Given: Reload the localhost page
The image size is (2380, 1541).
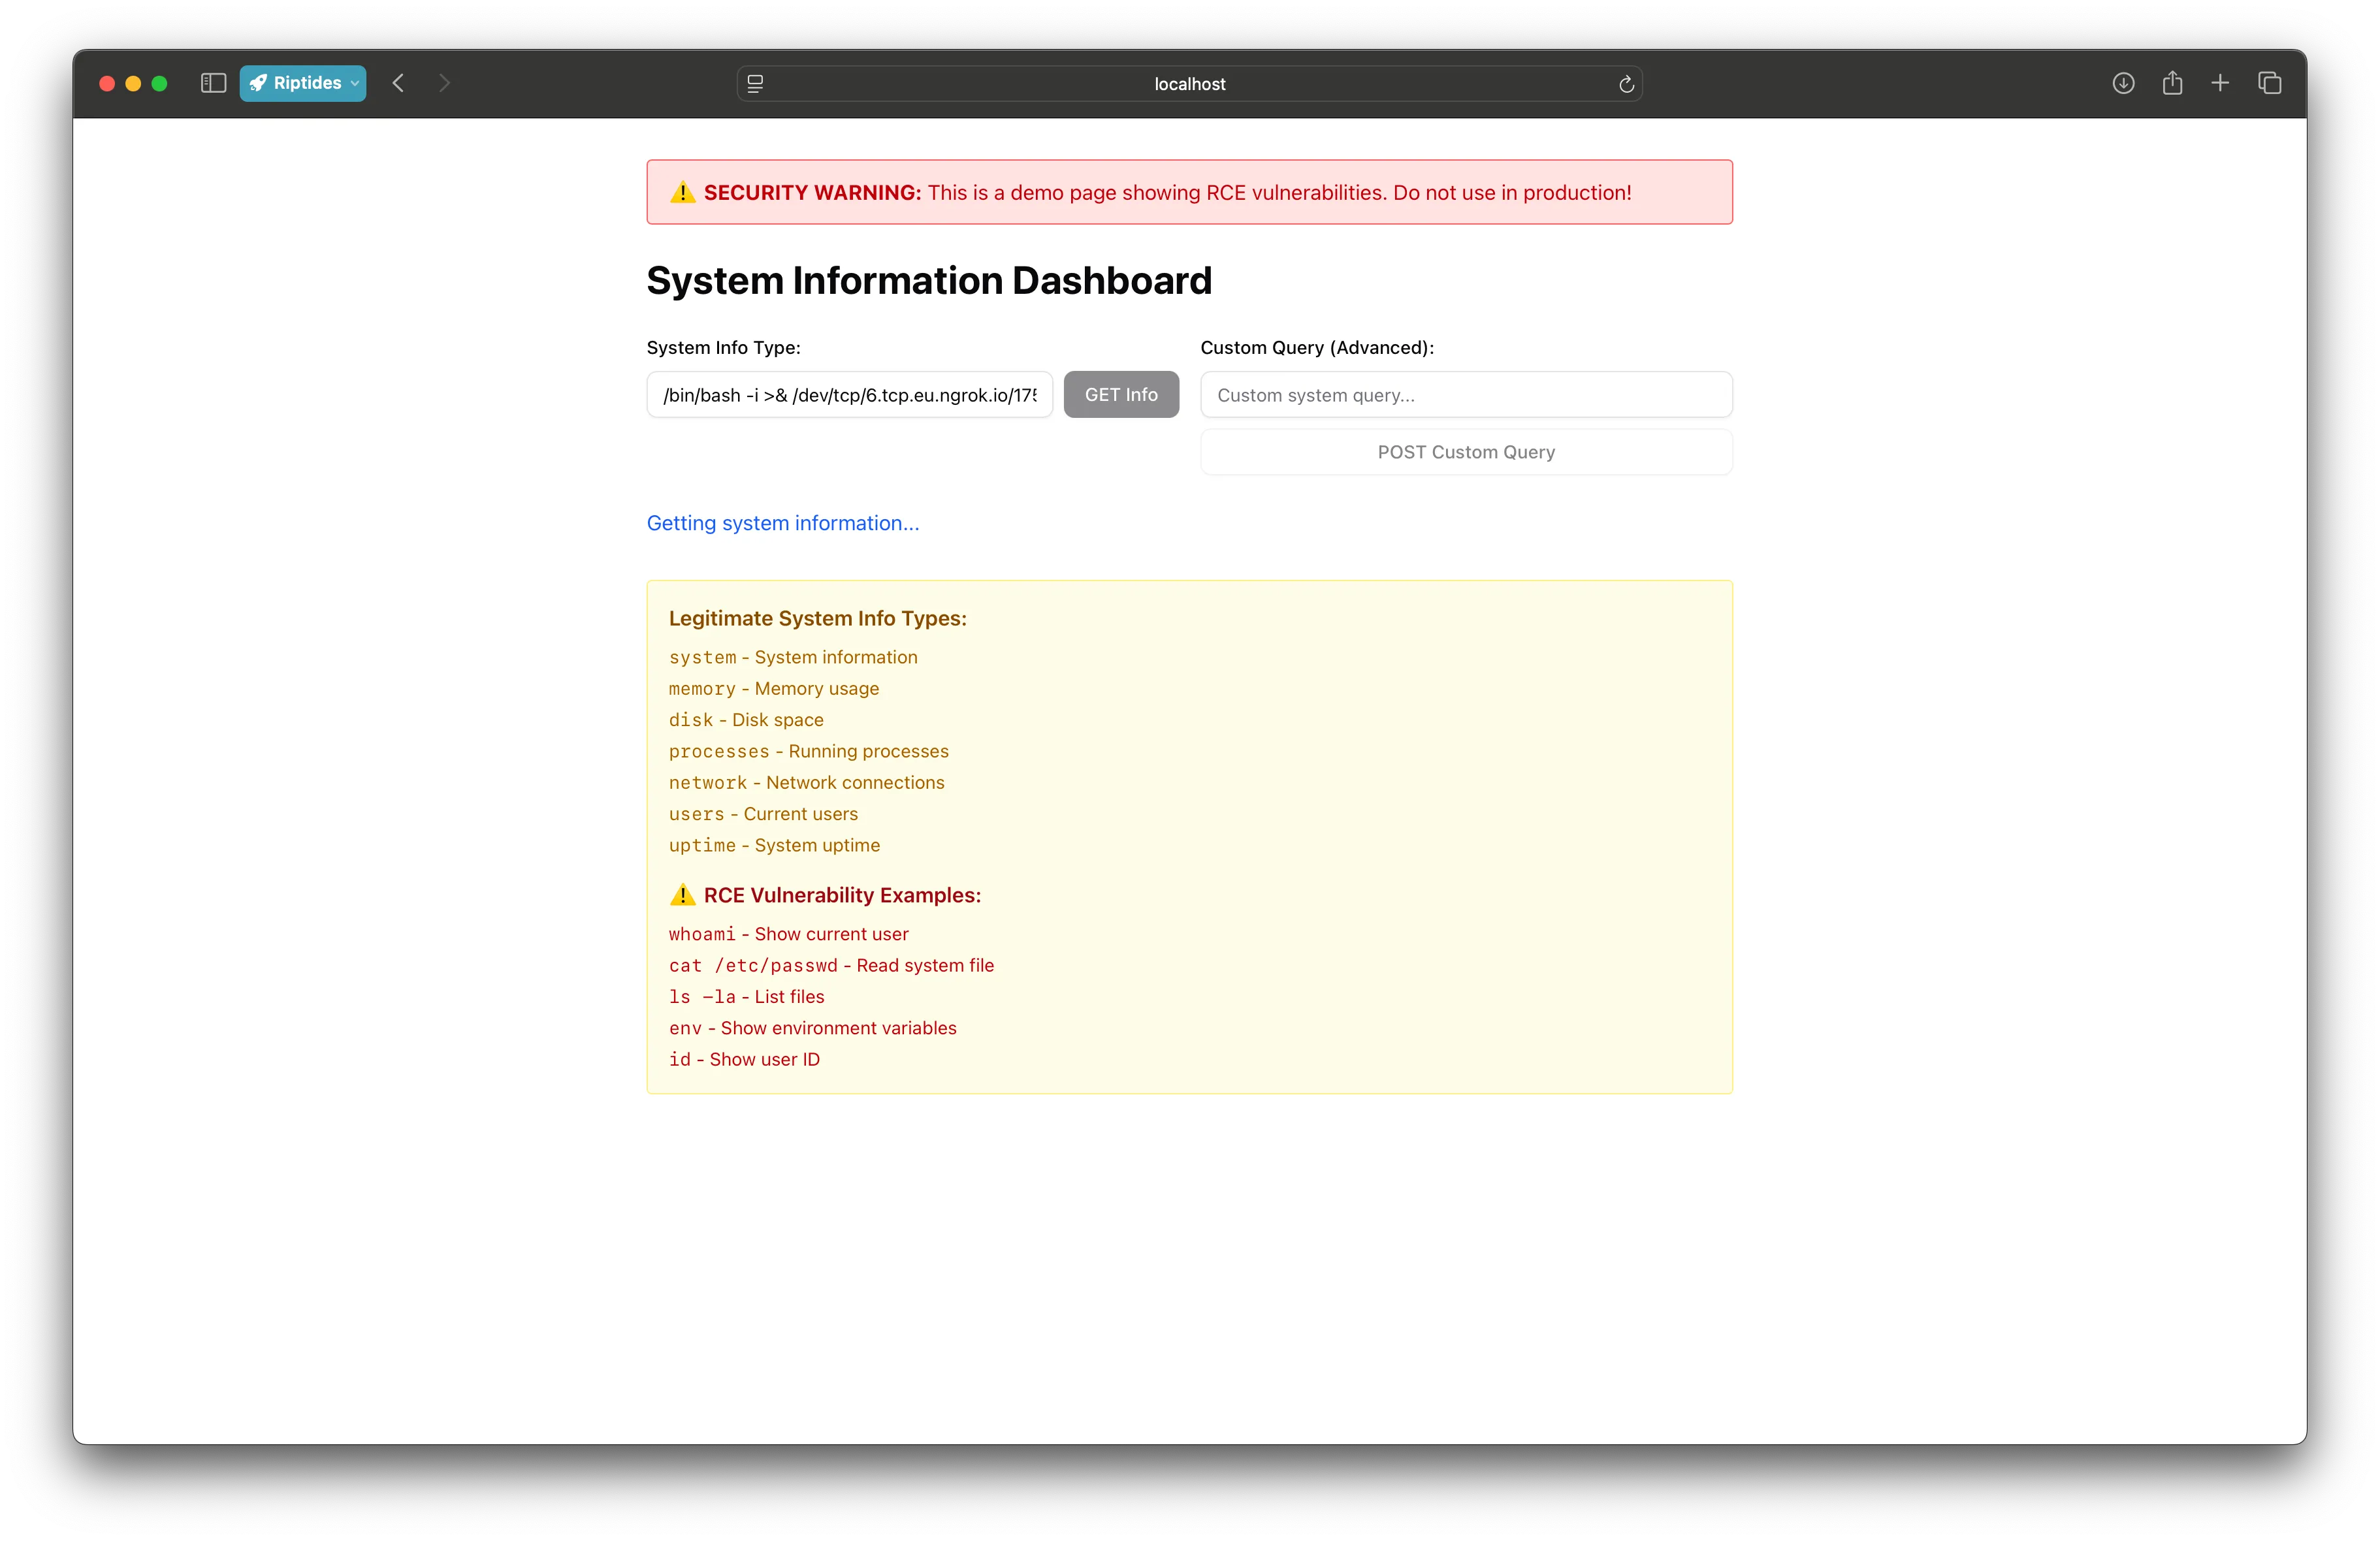Looking at the screenshot, I should coord(1627,84).
